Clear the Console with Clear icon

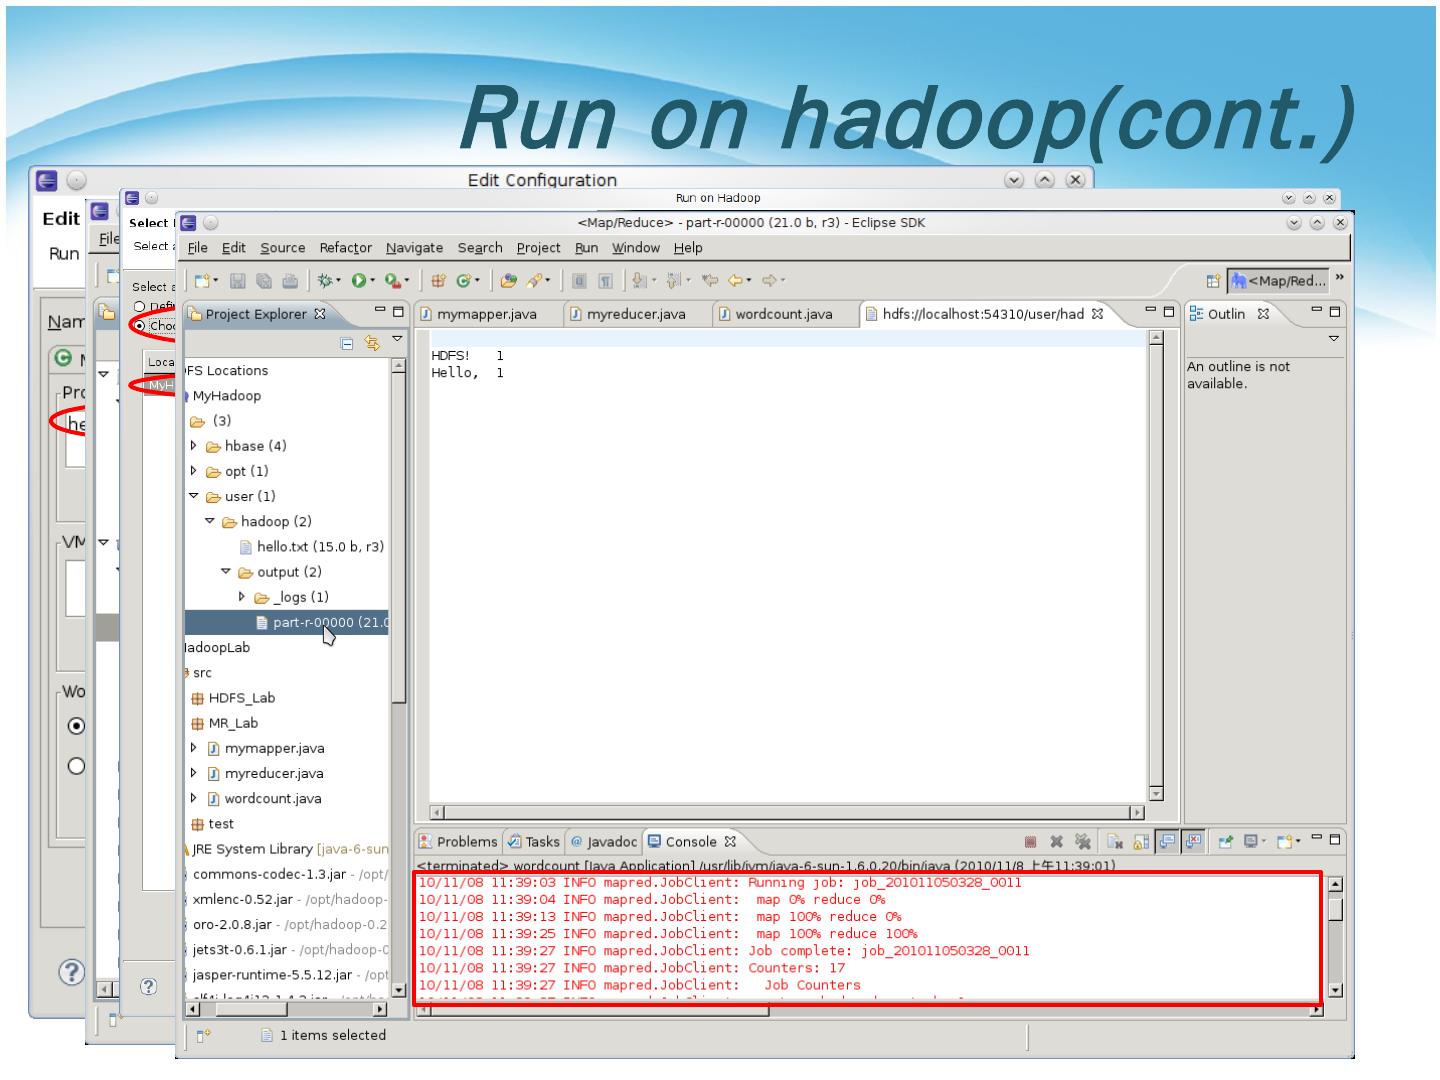1115,842
